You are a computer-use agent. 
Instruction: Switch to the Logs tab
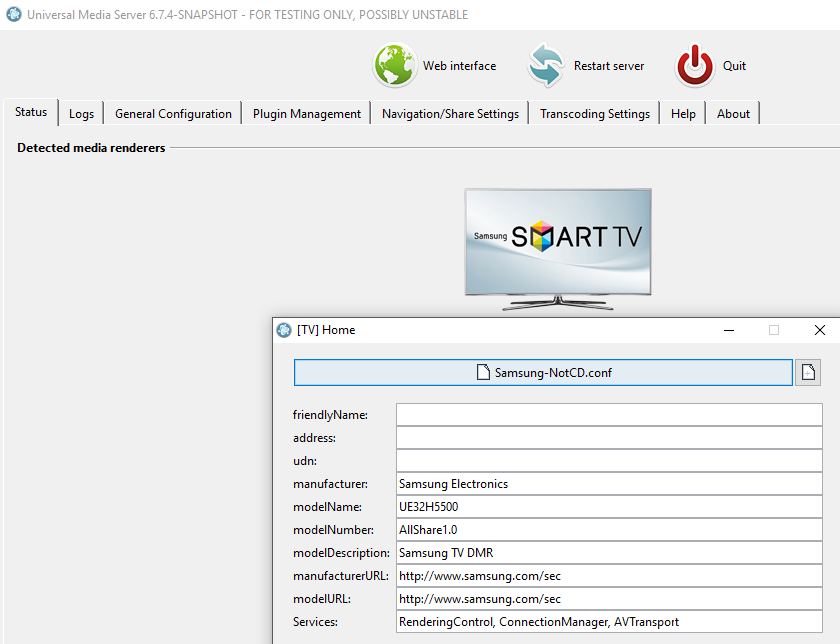[x=81, y=114]
